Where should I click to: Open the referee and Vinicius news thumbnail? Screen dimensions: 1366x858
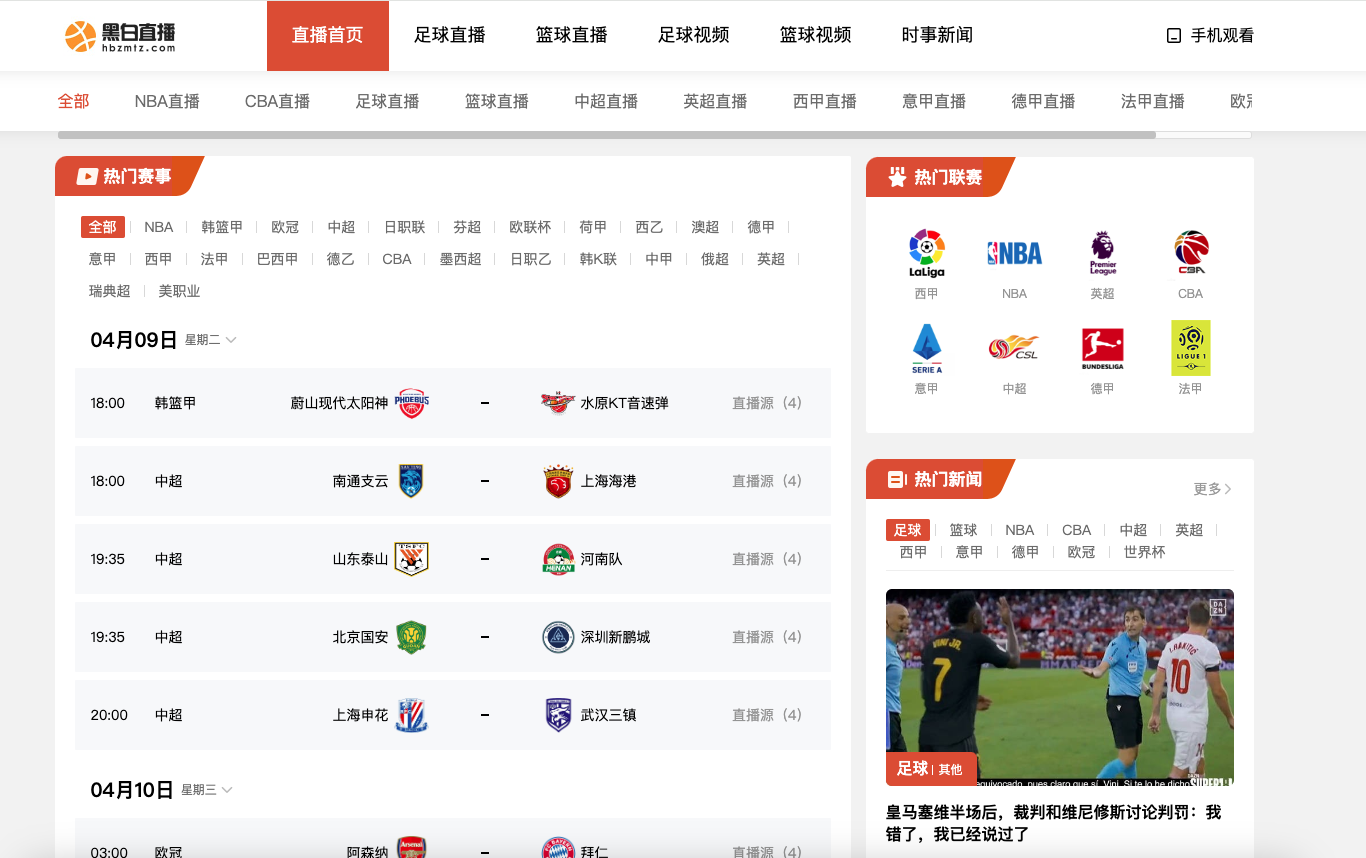pos(1060,687)
